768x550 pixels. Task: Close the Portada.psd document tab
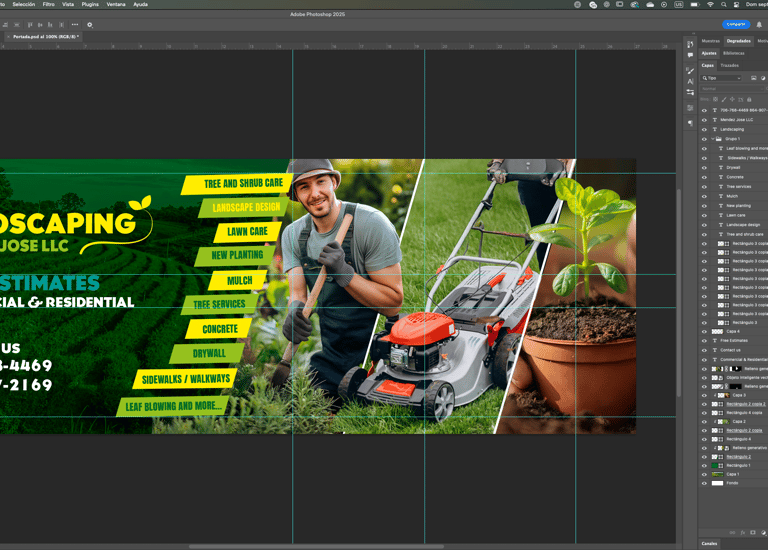click(8, 37)
